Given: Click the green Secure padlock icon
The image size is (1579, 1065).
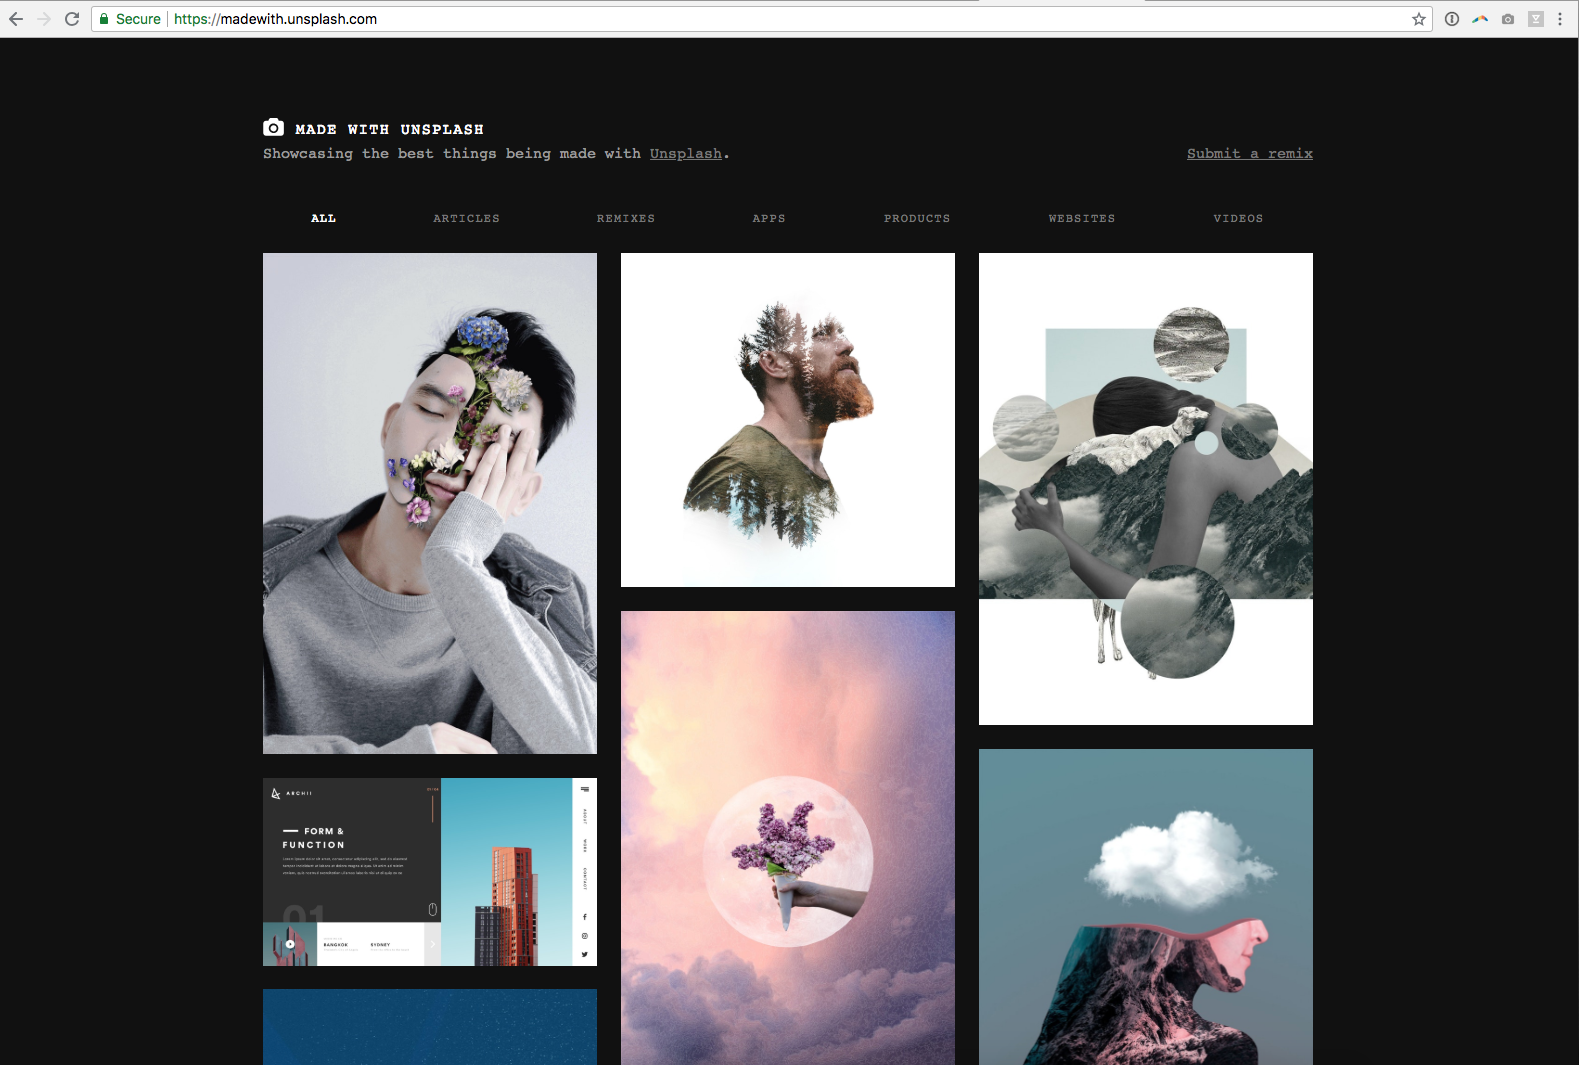Looking at the screenshot, I should (104, 19).
